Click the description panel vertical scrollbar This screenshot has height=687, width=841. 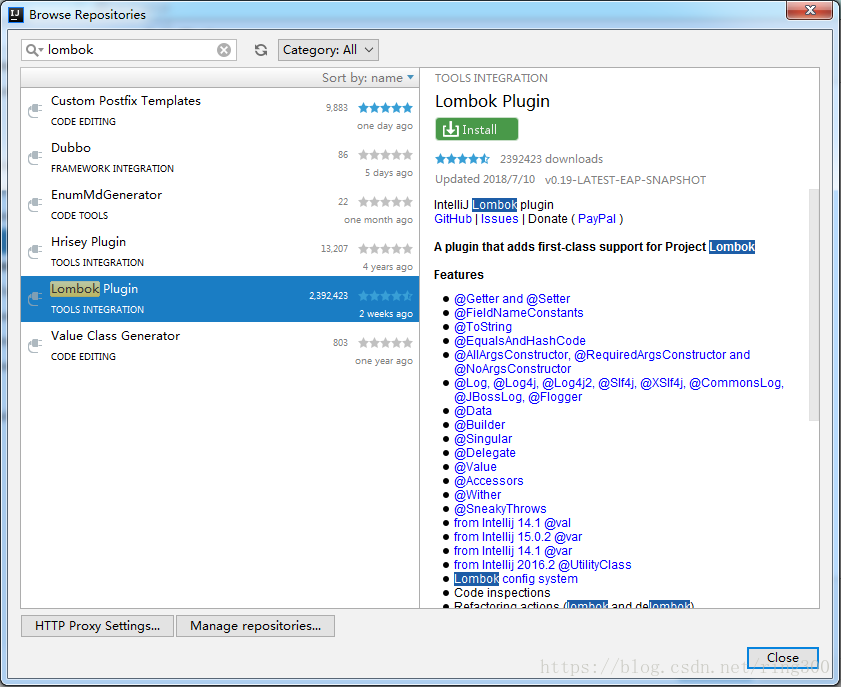pyautogui.click(x=814, y=305)
